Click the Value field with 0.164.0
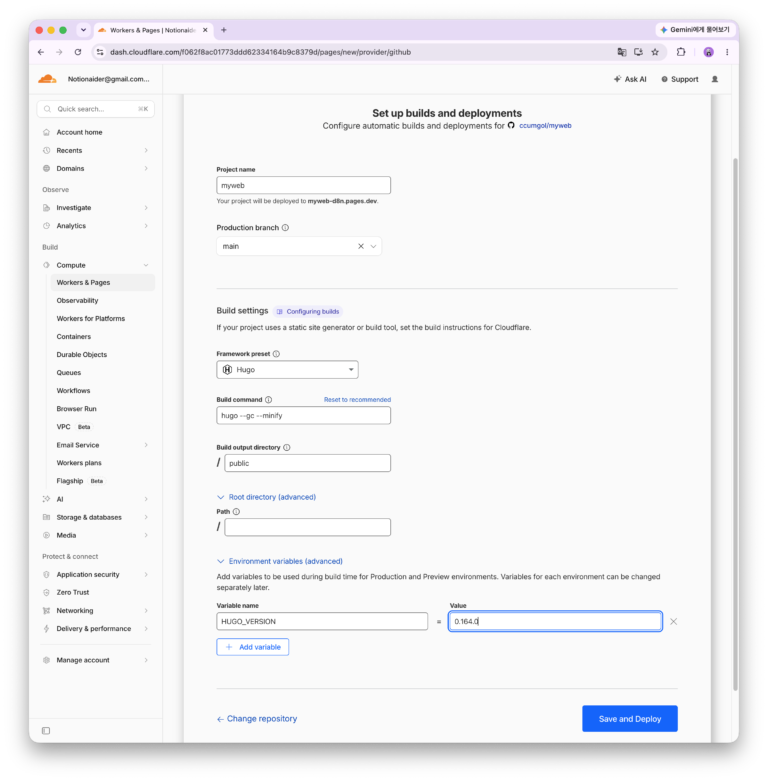 555,622
